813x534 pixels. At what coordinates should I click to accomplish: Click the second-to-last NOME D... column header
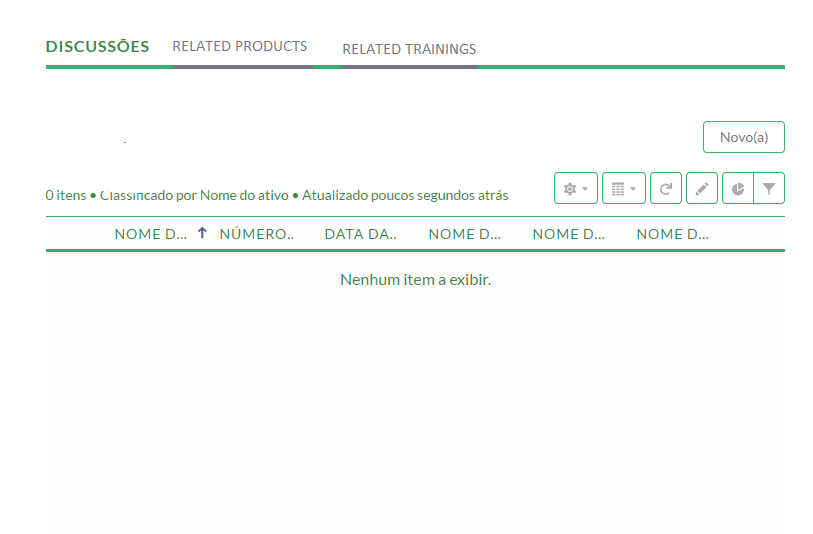coord(569,234)
